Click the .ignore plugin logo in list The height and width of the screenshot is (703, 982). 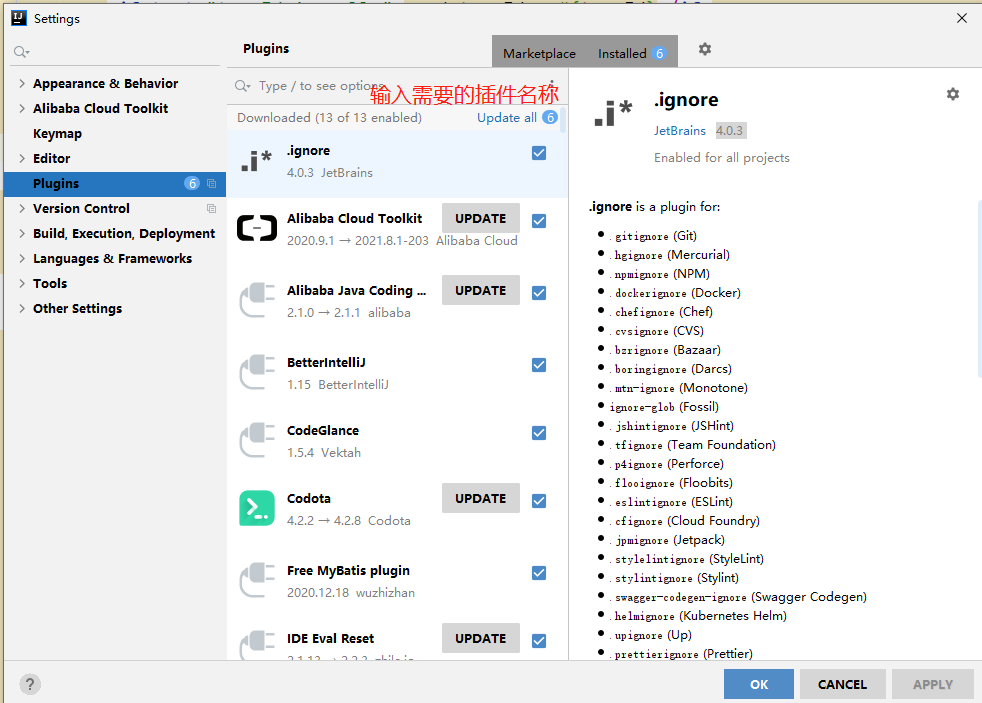(257, 161)
